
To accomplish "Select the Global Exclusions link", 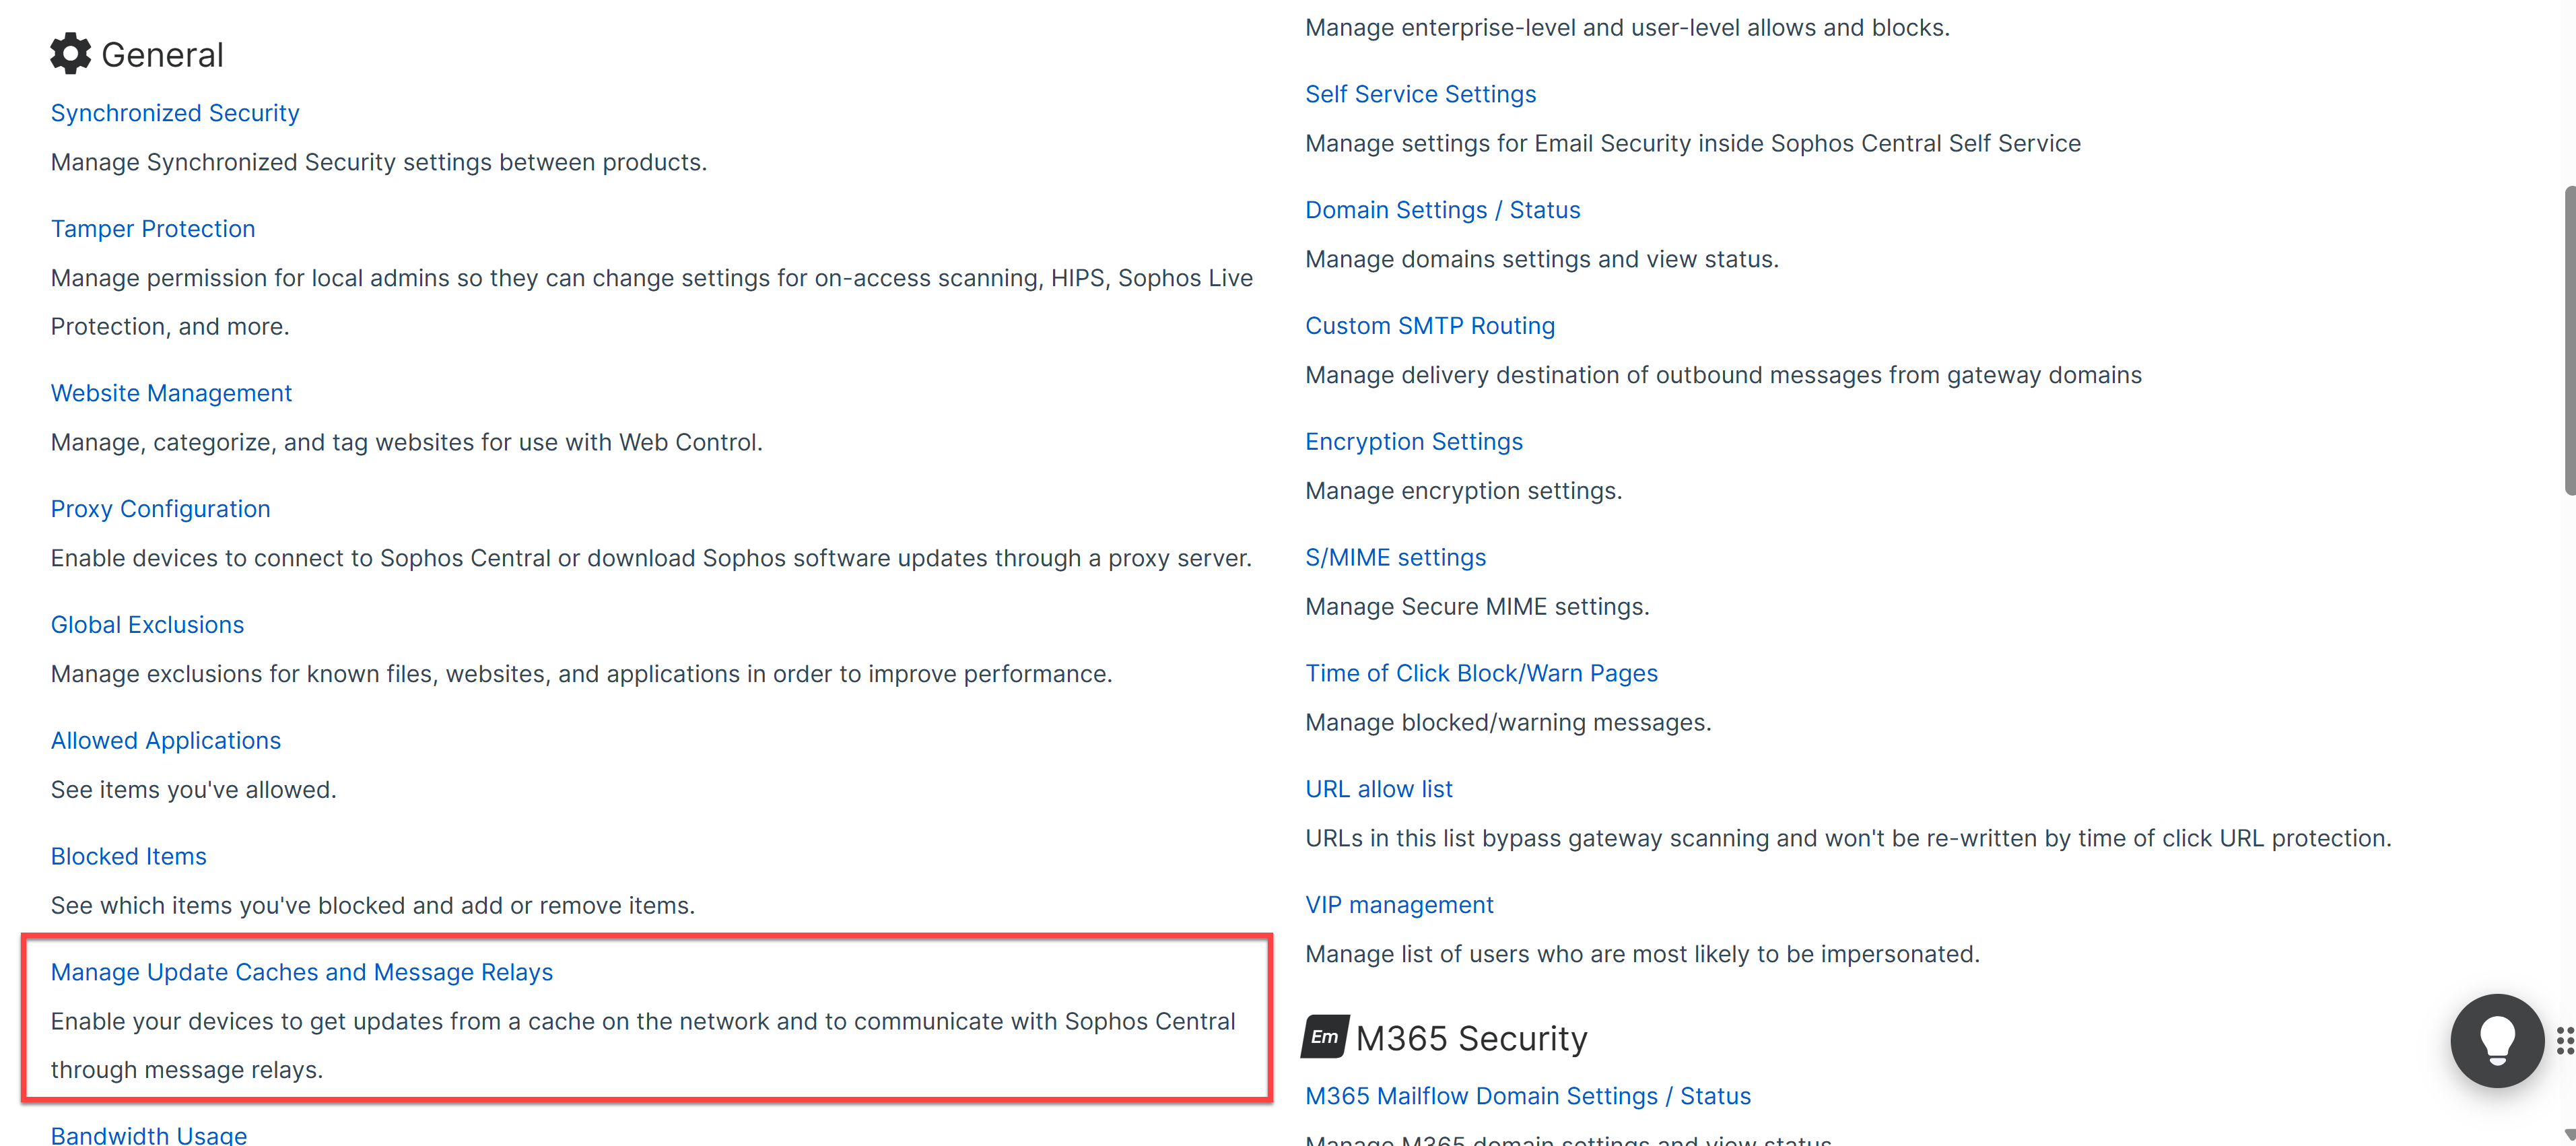I will (x=147, y=625).
